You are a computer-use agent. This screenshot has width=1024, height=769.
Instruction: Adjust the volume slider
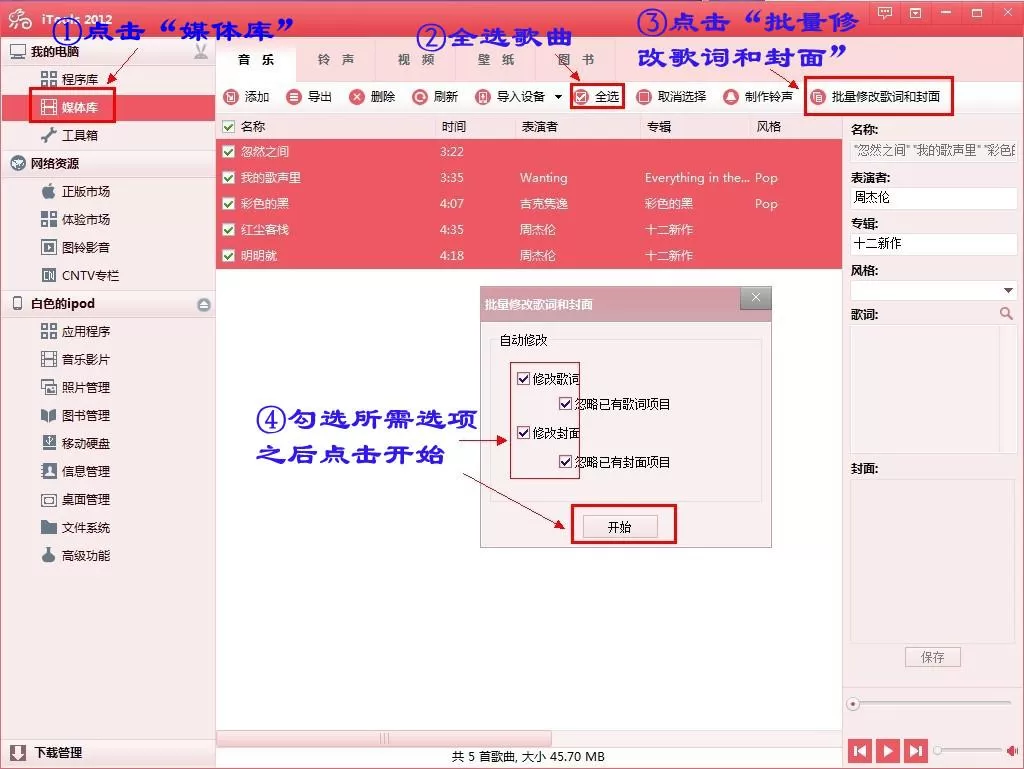click(968, 750)
